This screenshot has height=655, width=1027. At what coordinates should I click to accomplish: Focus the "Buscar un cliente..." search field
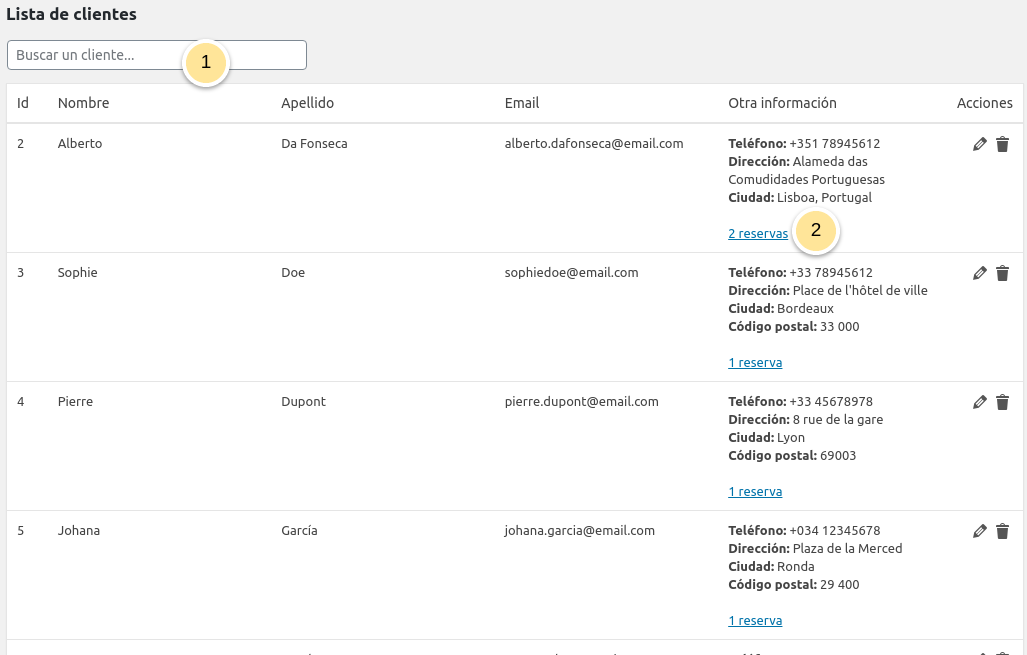[x=95, y=55]
